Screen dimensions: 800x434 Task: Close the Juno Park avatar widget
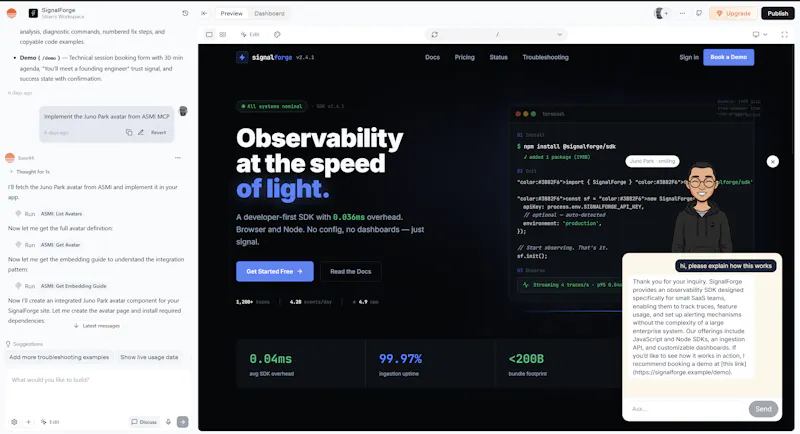coord(772,162)
